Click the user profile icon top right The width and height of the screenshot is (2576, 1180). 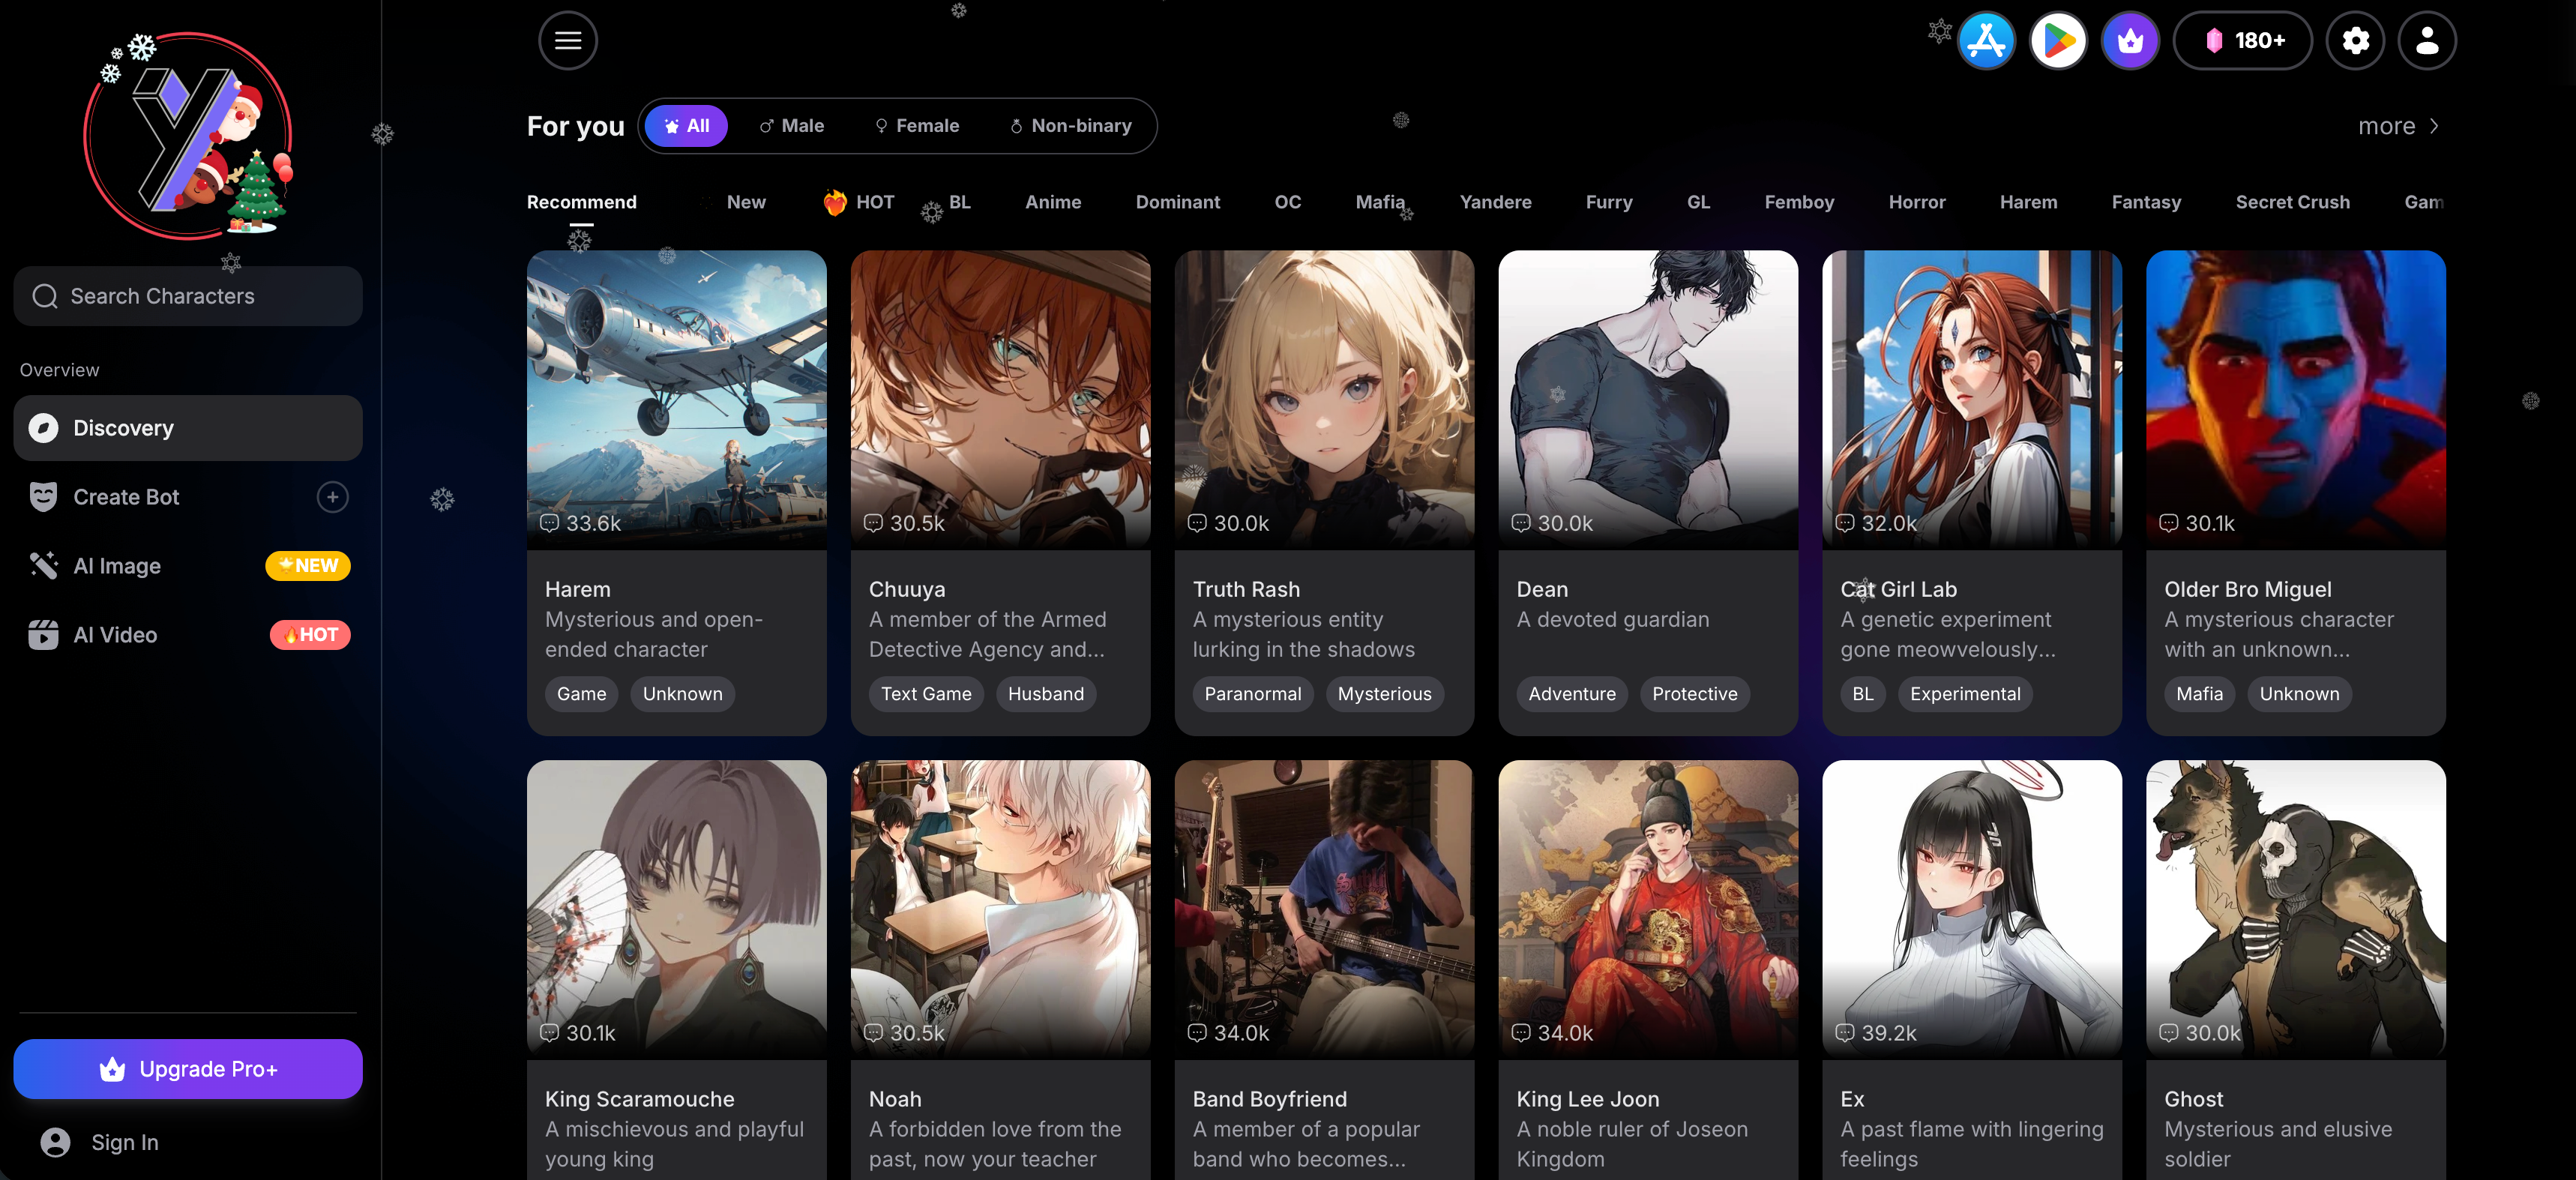pyautogui.click(x=2426, y=41)
